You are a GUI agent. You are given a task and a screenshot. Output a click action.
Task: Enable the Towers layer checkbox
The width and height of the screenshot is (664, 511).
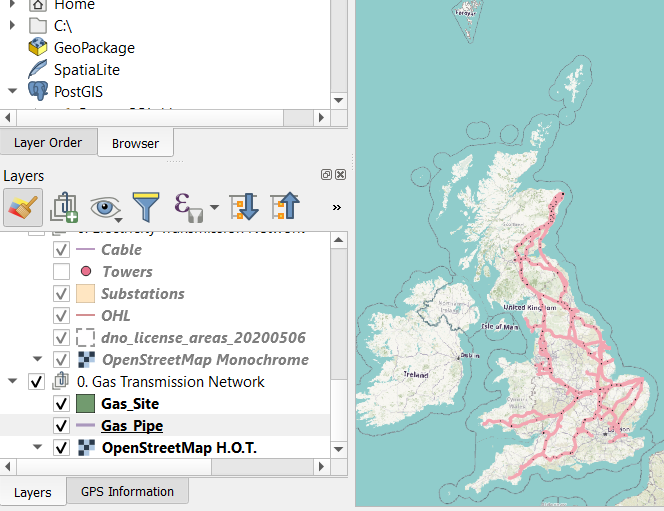click(x=61, y=271)
